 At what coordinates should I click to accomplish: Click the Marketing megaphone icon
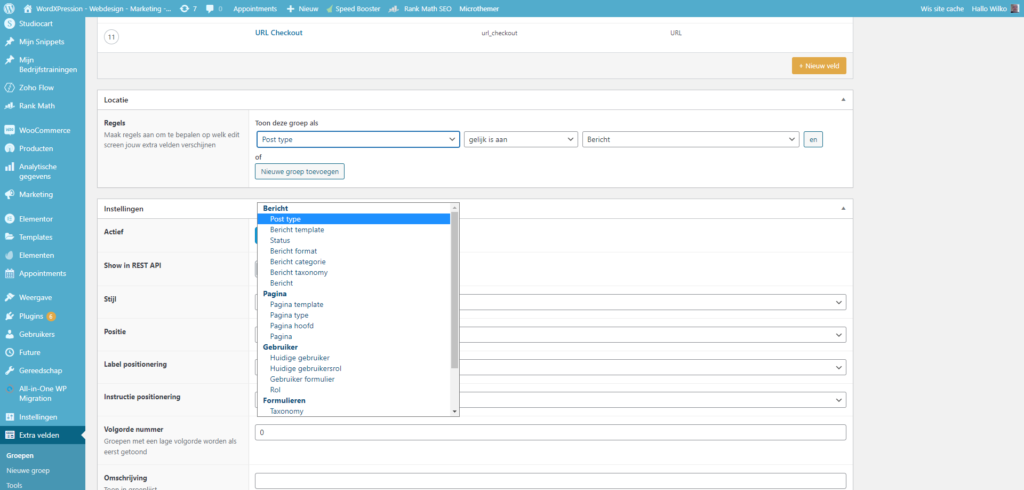[x=9, y=195]
